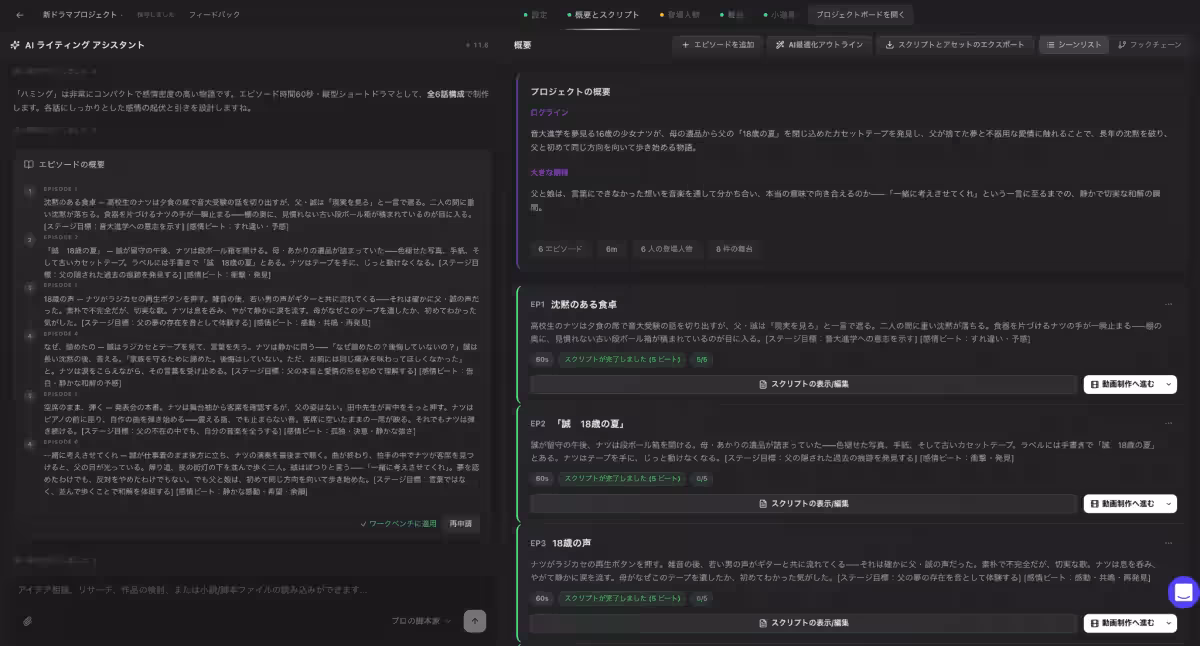Click the book icon beside エピソードの概要

click(29, 164)
